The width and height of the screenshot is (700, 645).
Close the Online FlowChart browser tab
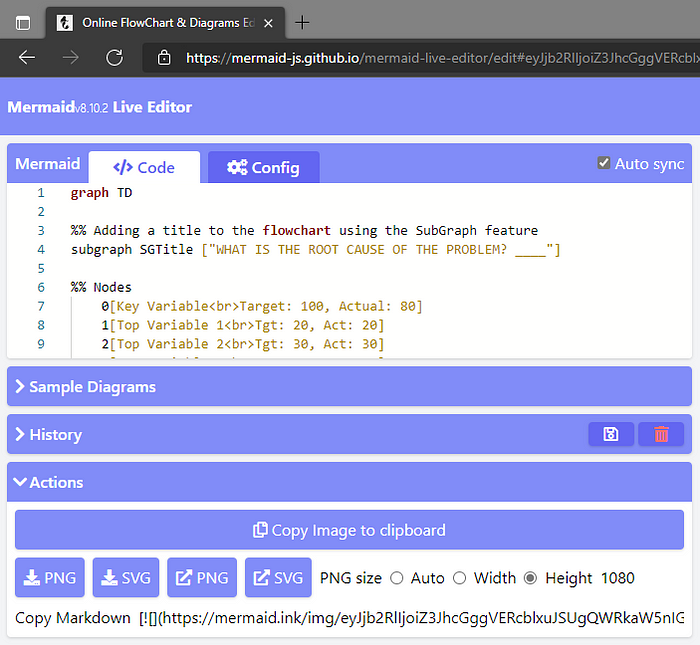[x=268, y=22]
